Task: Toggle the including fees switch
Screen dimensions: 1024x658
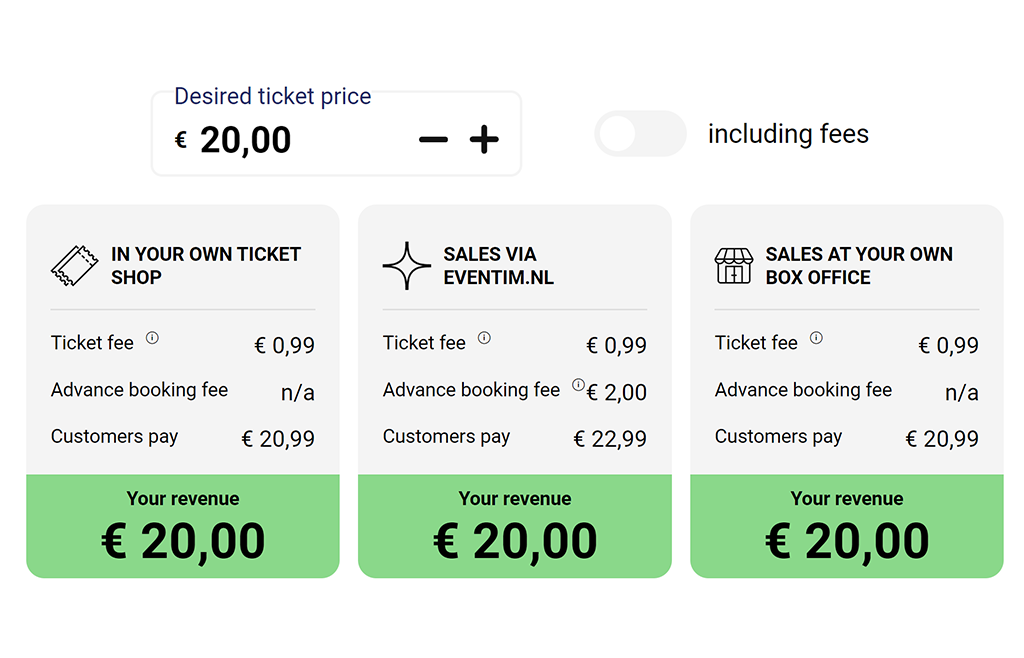Action: coord(640,134)
